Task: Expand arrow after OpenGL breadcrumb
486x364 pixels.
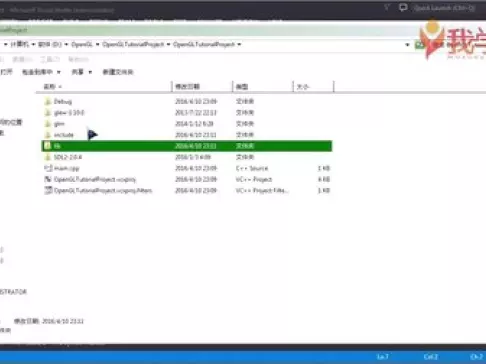Action: point(98,44)
